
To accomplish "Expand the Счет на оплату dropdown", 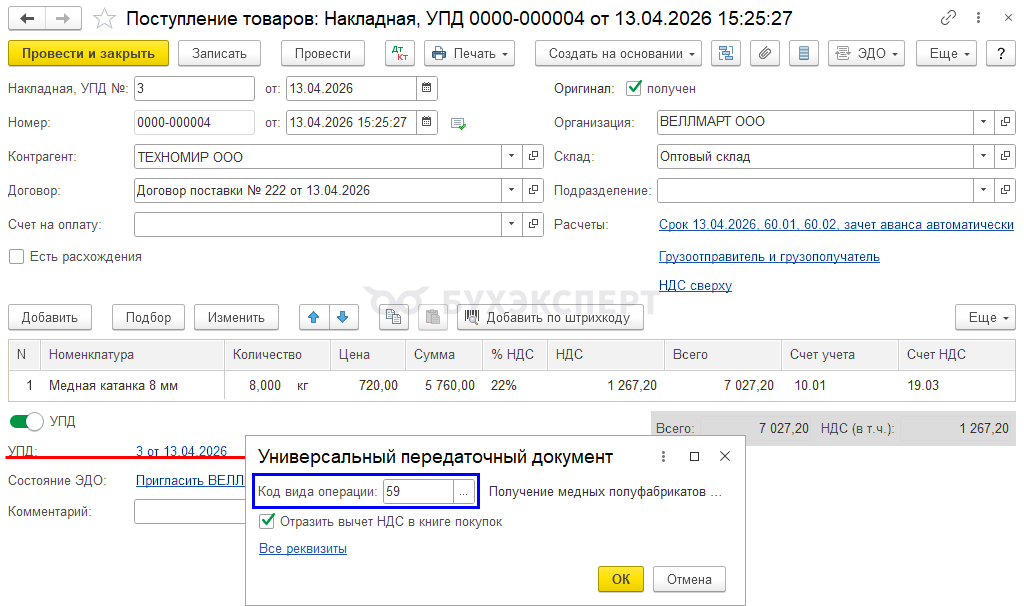I will (x=512, y=224).
